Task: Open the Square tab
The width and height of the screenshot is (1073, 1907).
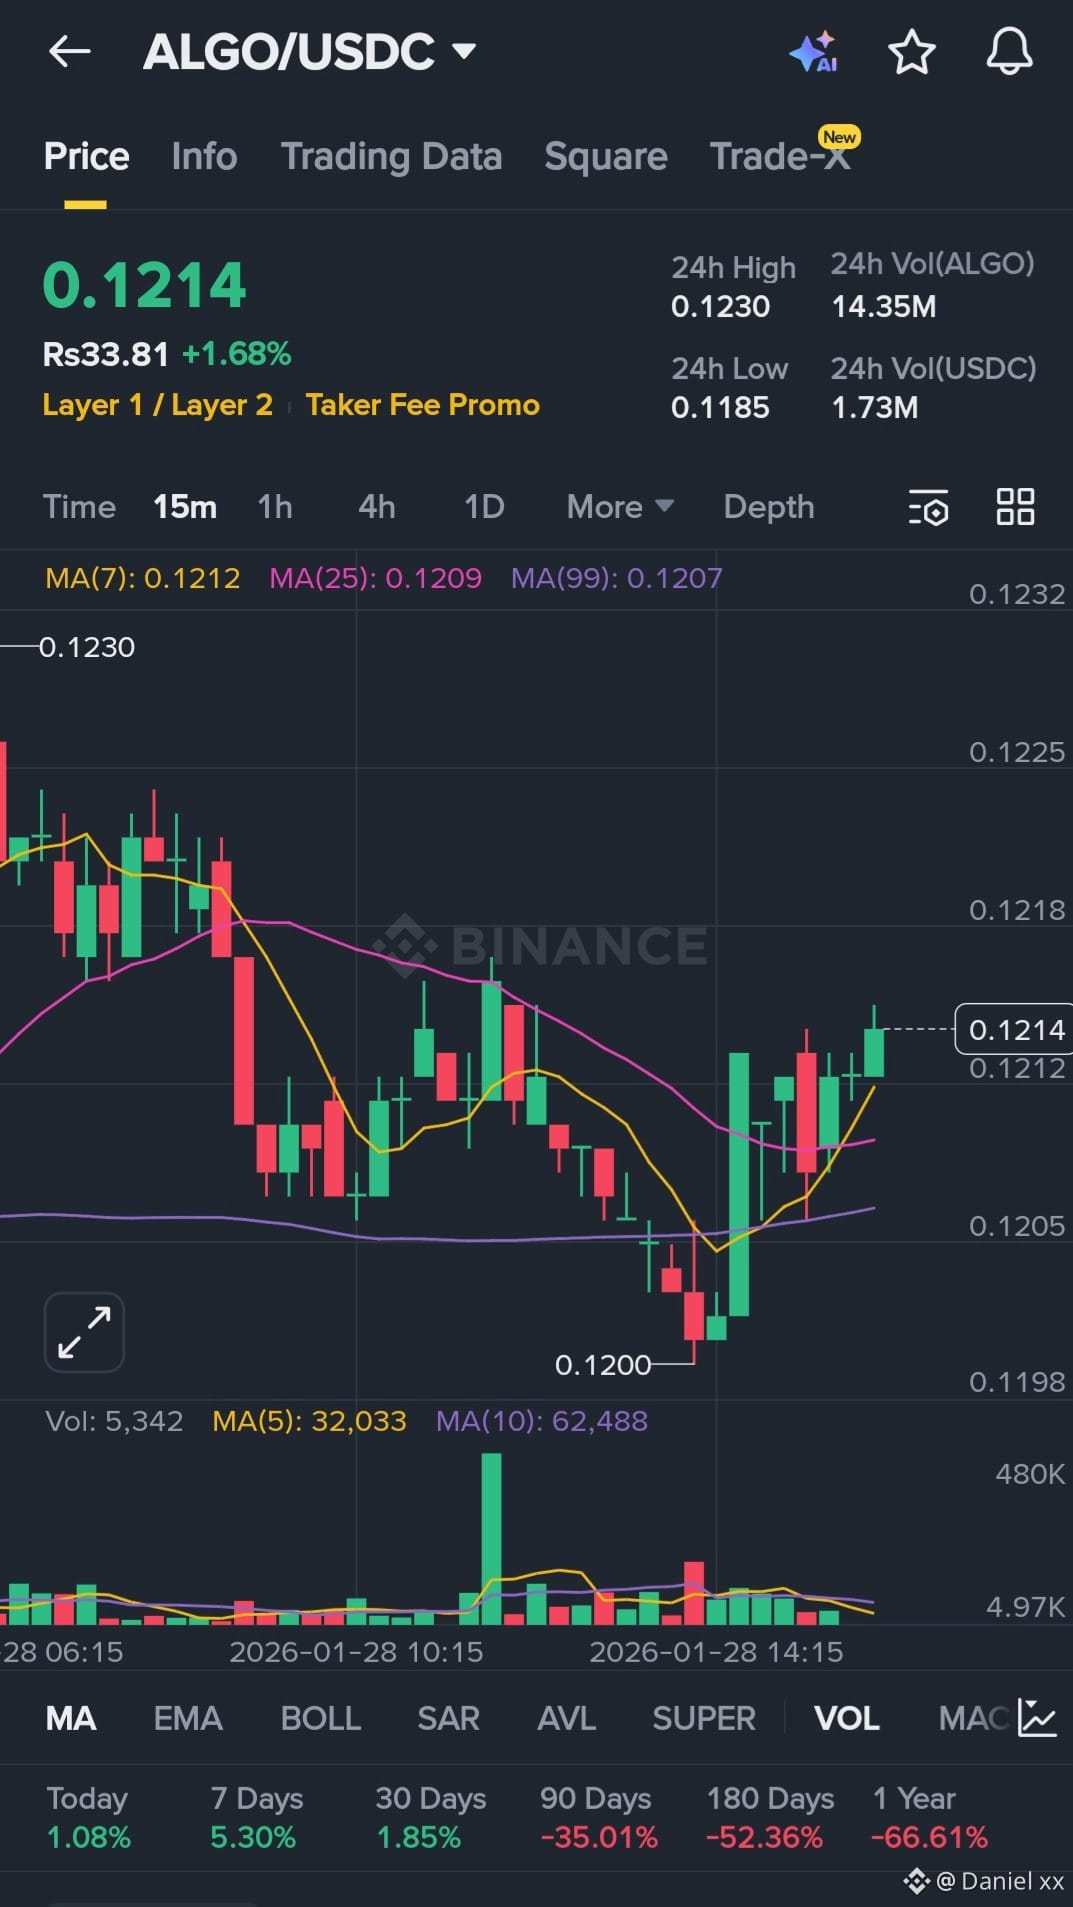Action: [605, 156]
